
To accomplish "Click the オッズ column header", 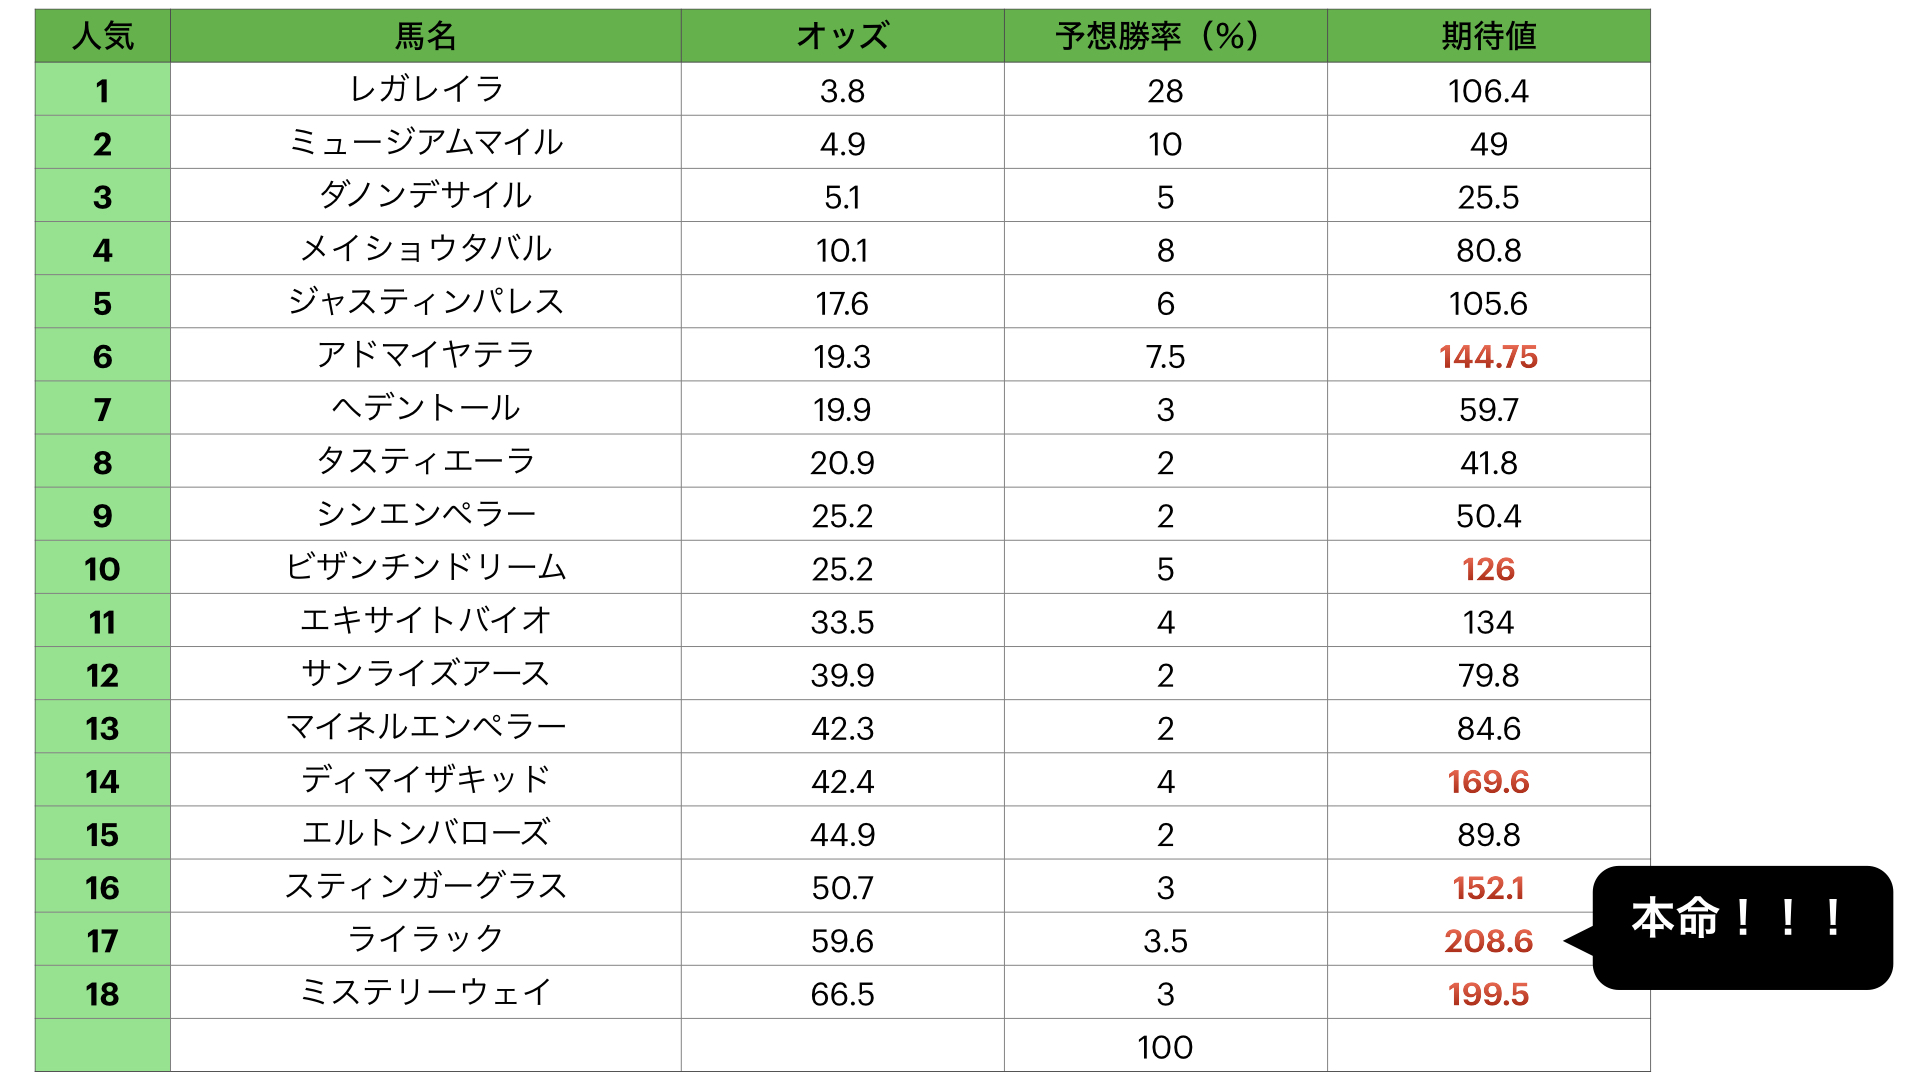I will 842,36.
